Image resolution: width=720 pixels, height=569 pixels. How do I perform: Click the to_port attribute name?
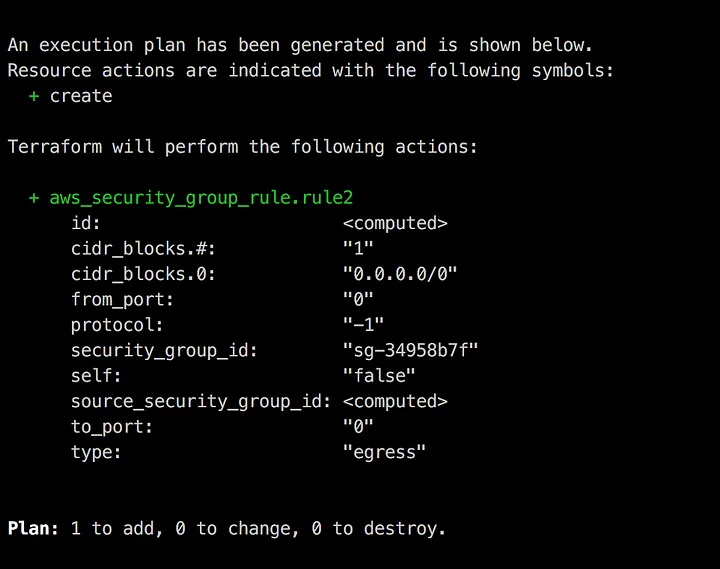pyautogui.click(x=112, y=427)
